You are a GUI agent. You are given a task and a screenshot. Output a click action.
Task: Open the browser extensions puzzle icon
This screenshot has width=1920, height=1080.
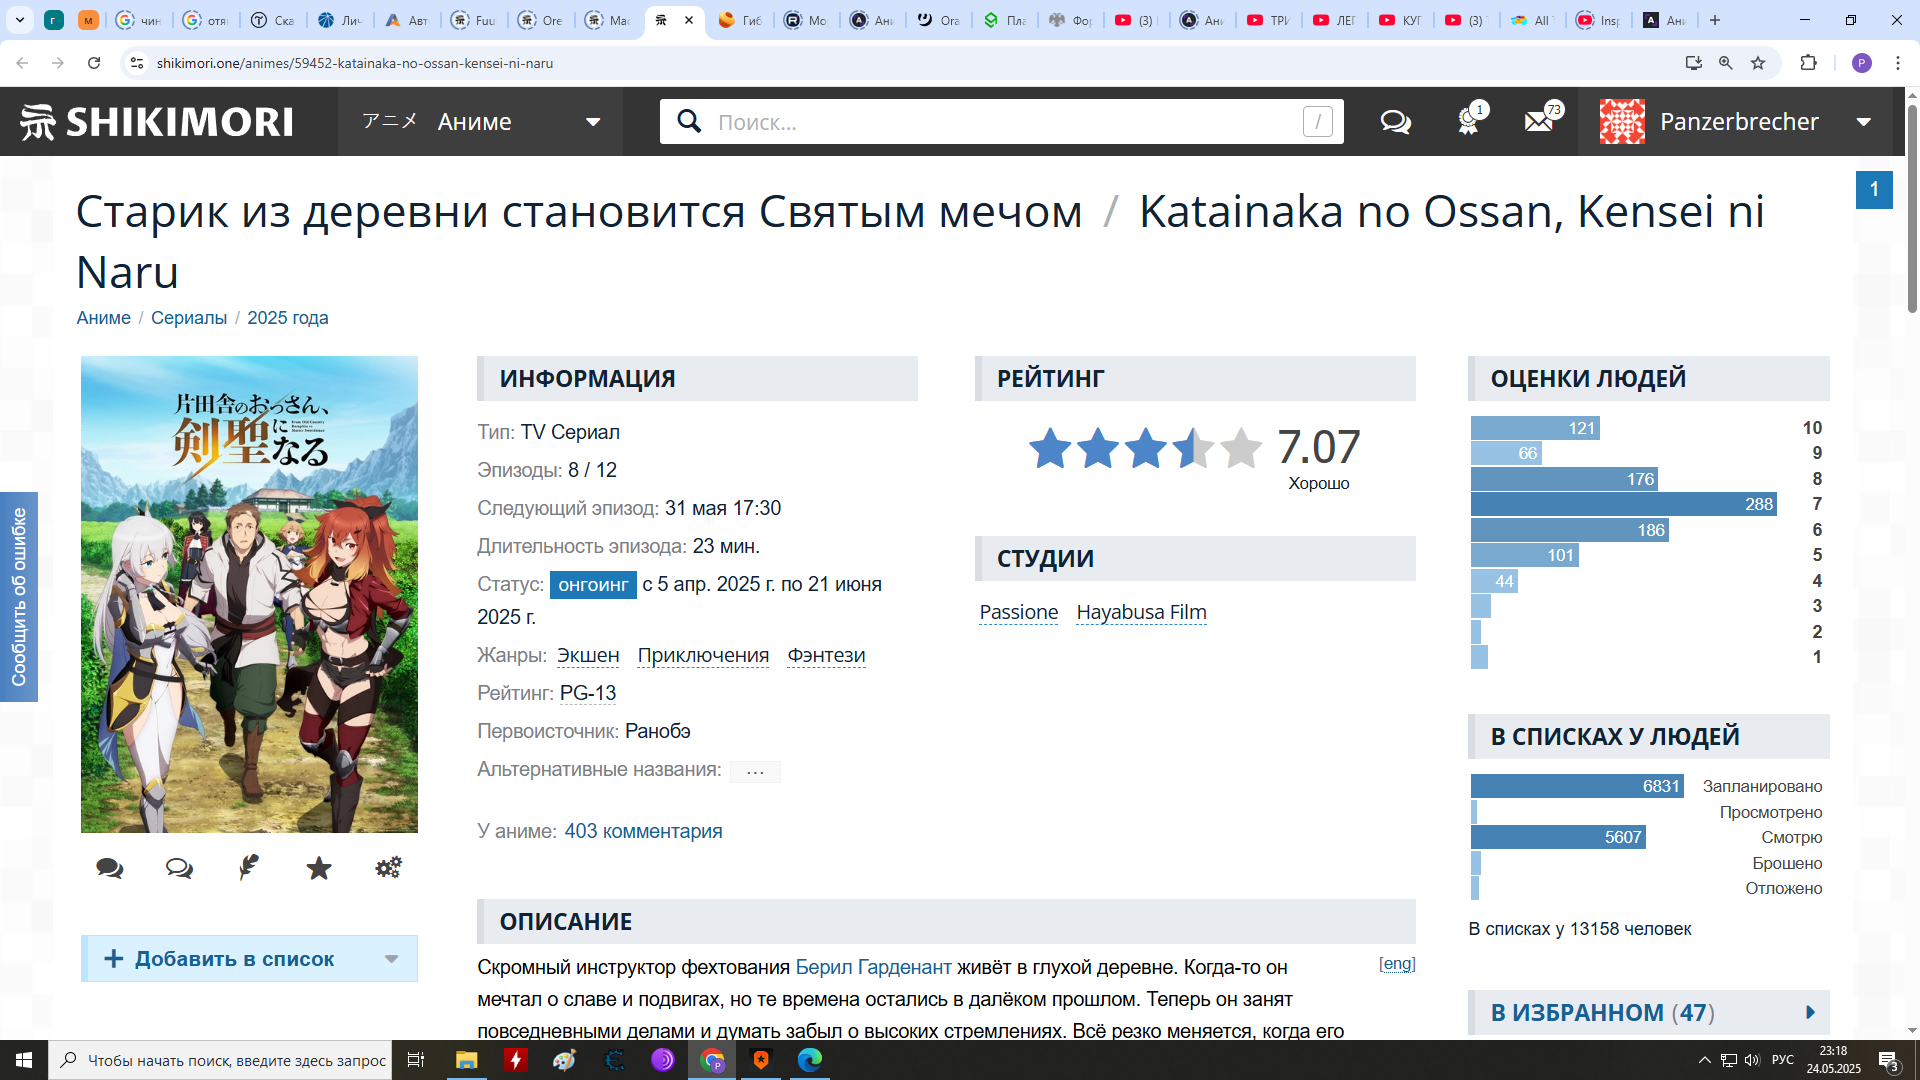(x=1808, y=63)
